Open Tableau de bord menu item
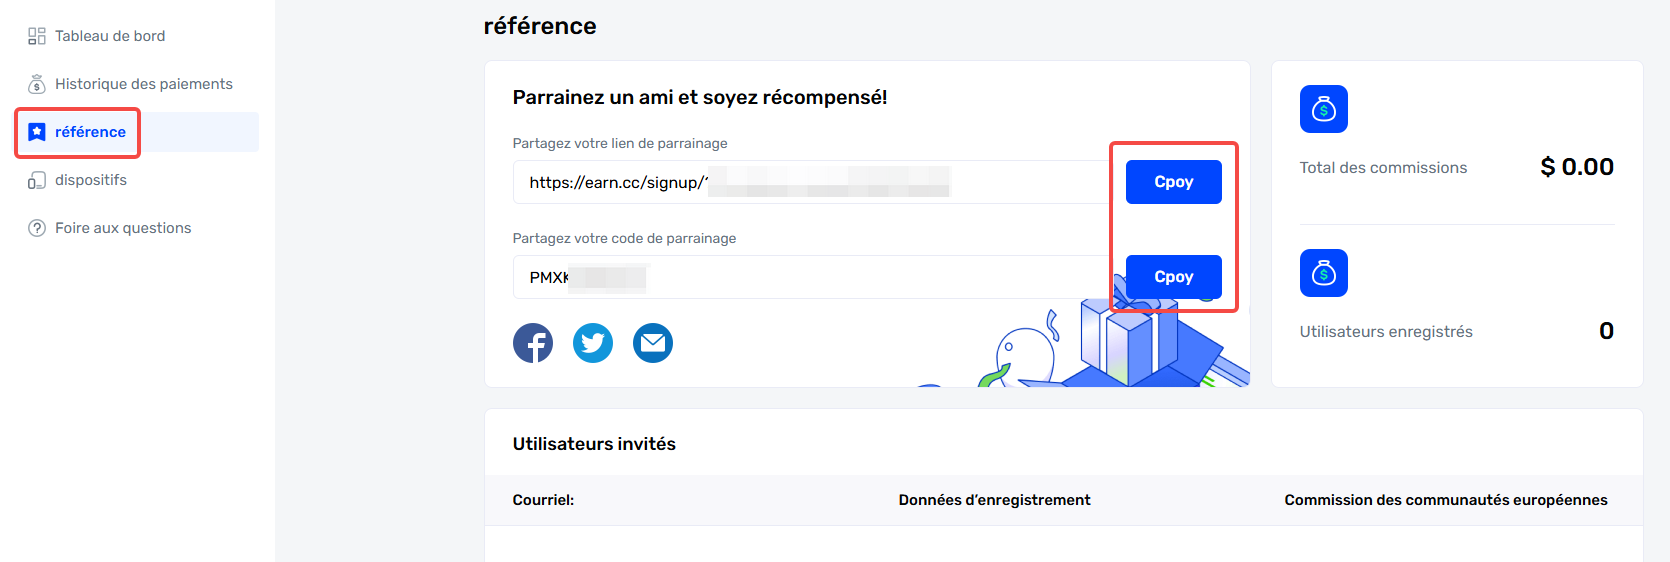Viewport: 1670px width, 562px height. [110, 36]
